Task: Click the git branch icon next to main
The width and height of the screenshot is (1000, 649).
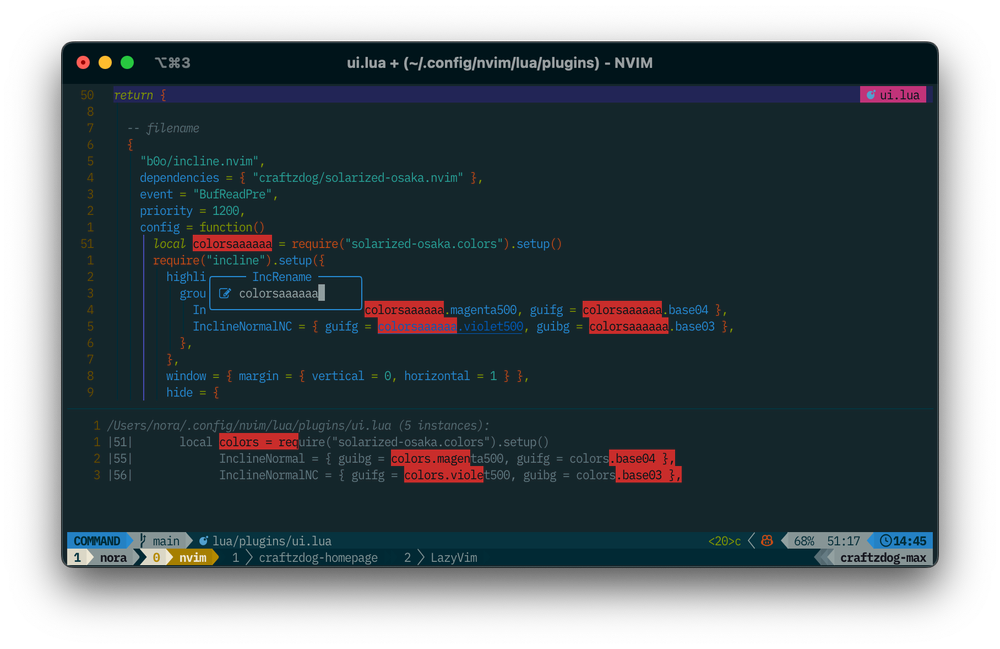Action: click(x=142, y=540)
